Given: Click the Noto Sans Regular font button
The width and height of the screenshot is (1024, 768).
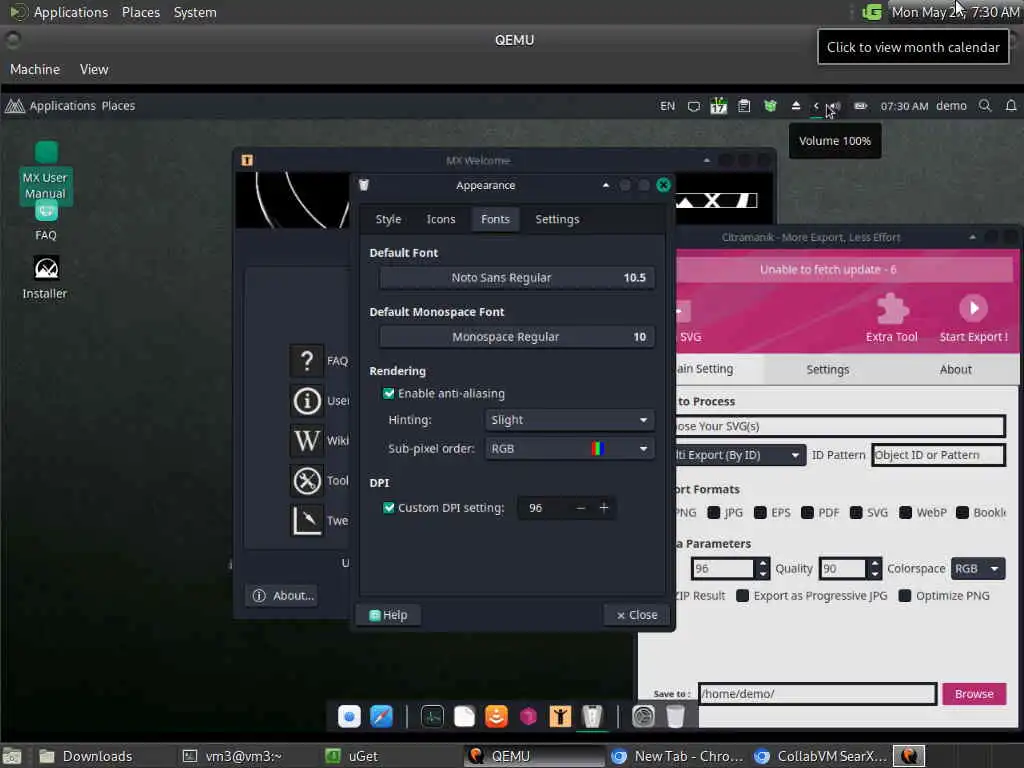Looking at the screenshot, I should point(517,278).
